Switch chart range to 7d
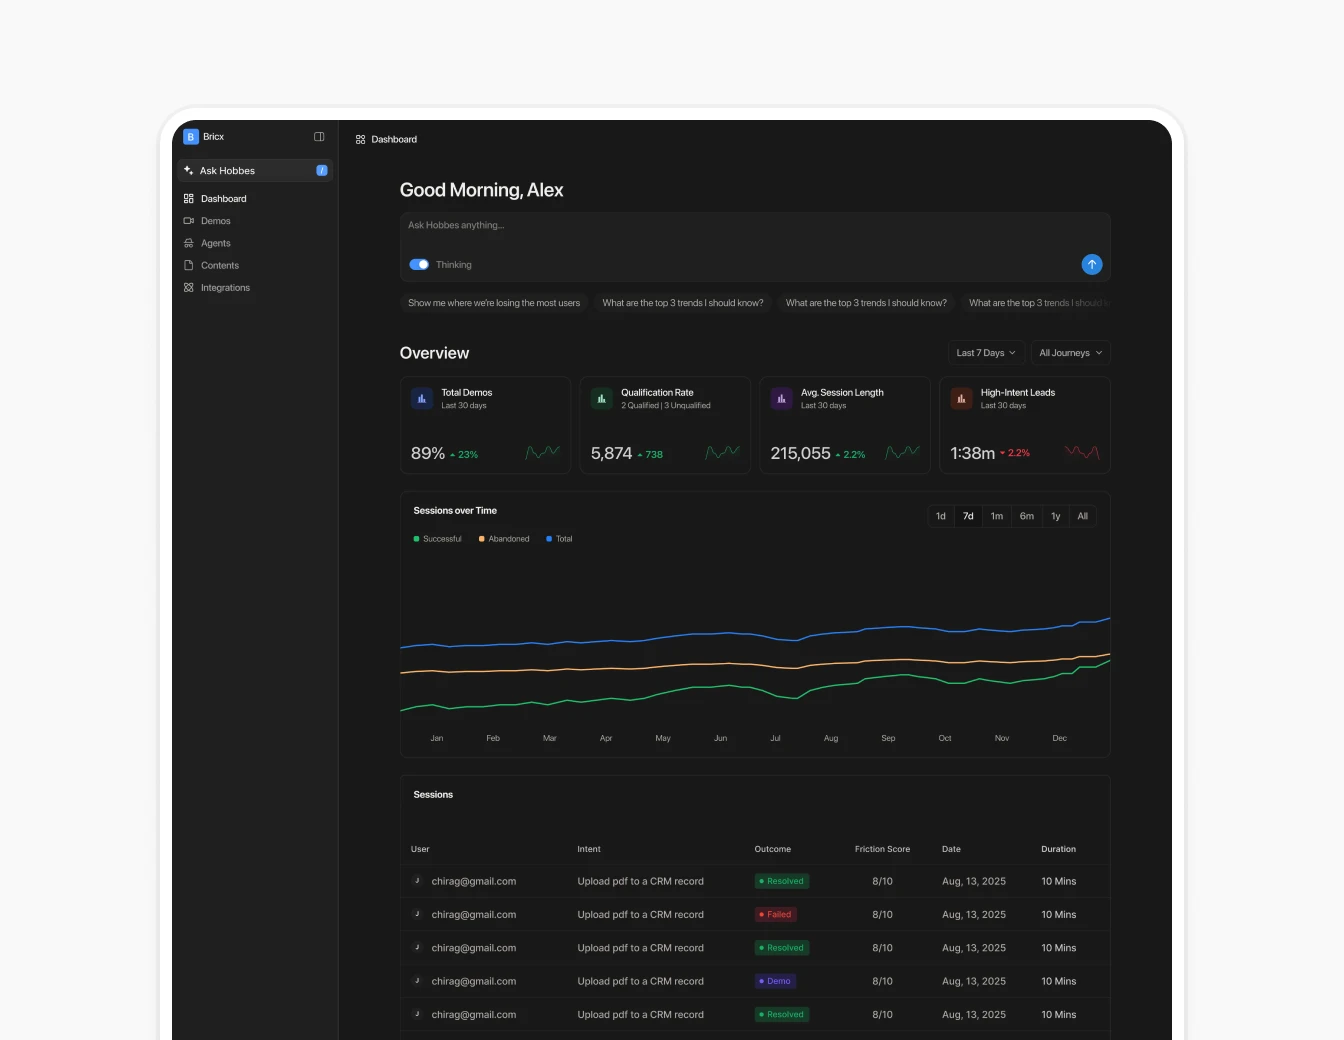Image resolution: width=1344 pixels, height=1040 pixels. pos(967,516)
